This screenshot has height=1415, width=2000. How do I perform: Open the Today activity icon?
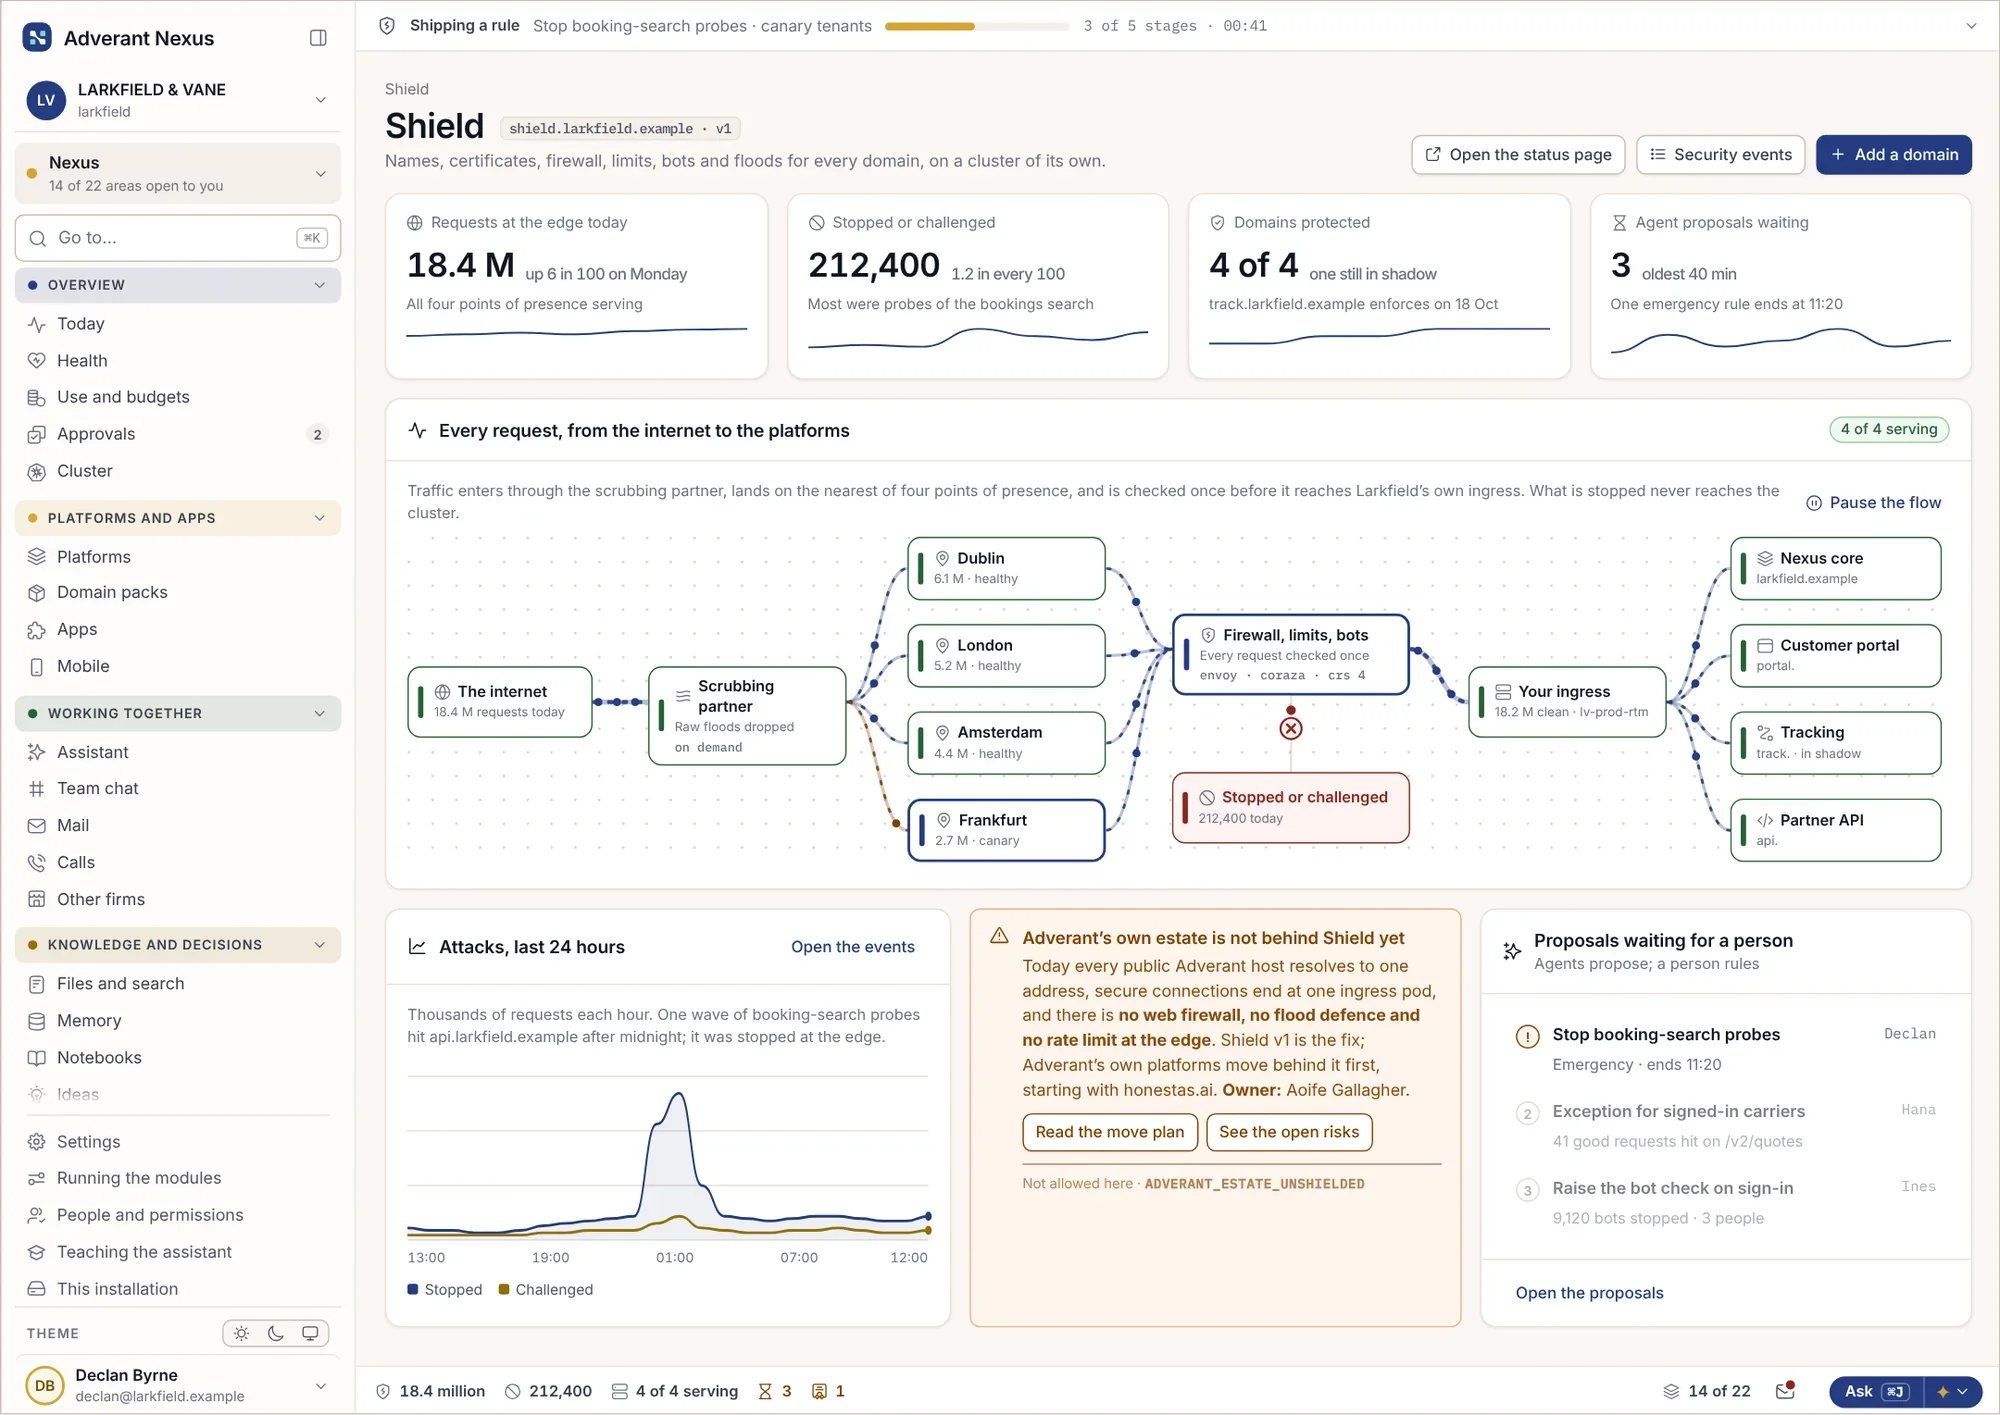click(x=37, y=324)
